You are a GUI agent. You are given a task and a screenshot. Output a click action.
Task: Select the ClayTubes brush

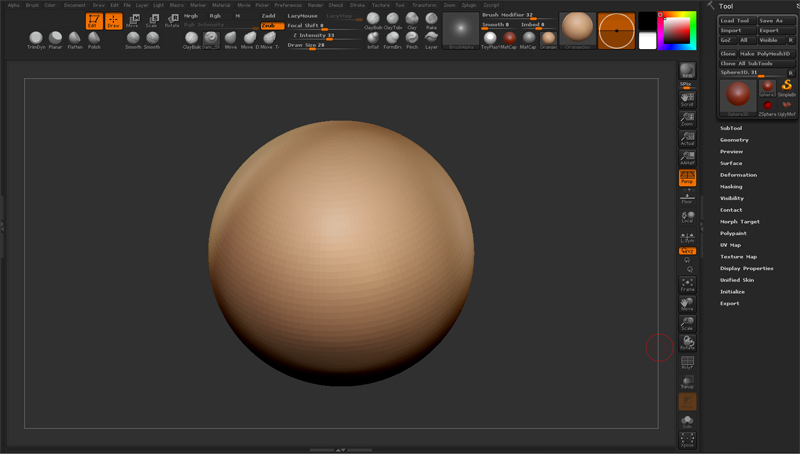click(x=392, y=21)
